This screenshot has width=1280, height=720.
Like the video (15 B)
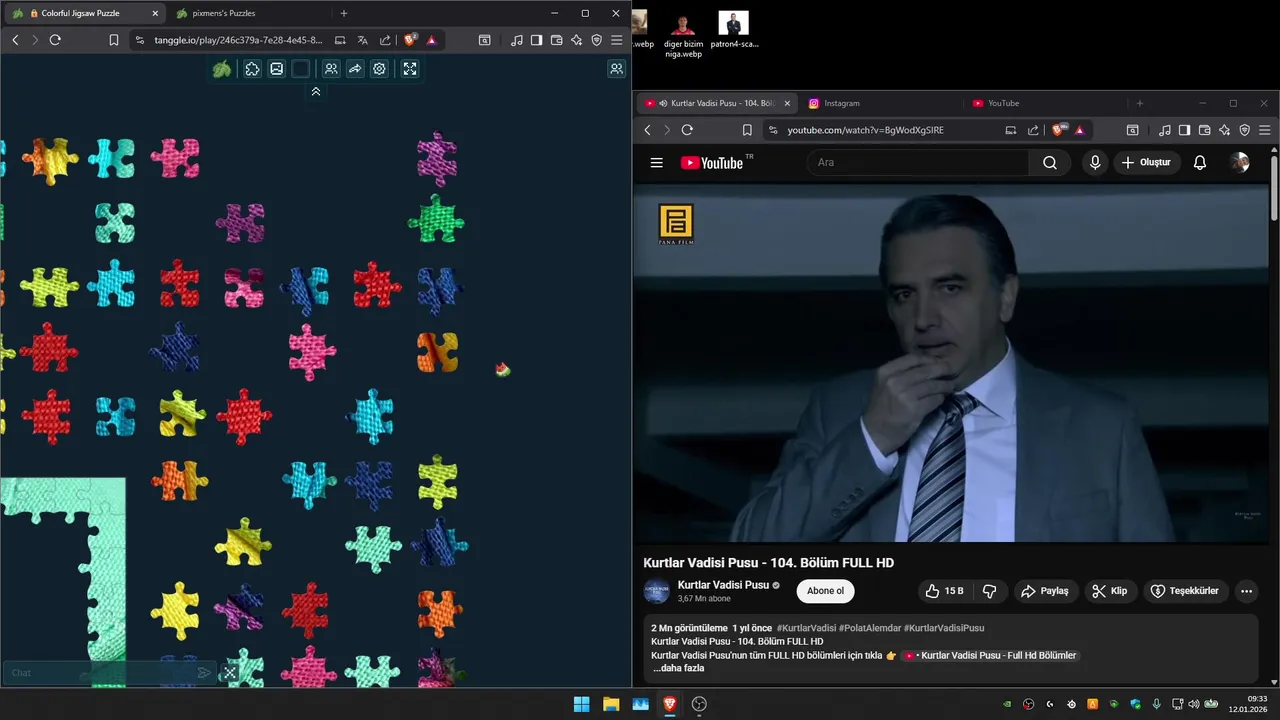click(943, 591)
